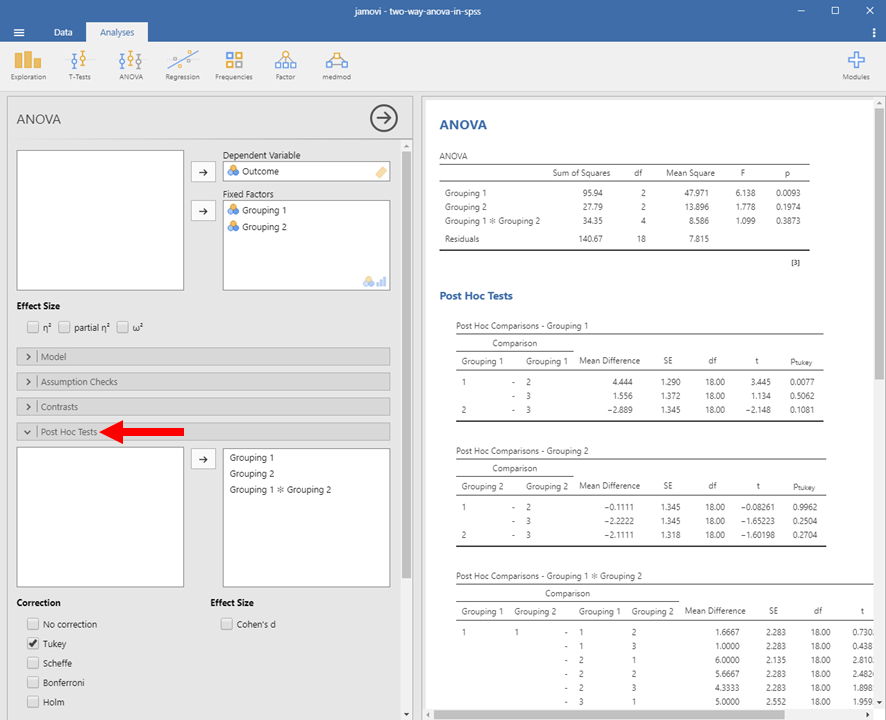The height and width of the screenshot is (720, 886).
Task: Enable the Bonferroni correction checkbox
Action: point(33,683)
